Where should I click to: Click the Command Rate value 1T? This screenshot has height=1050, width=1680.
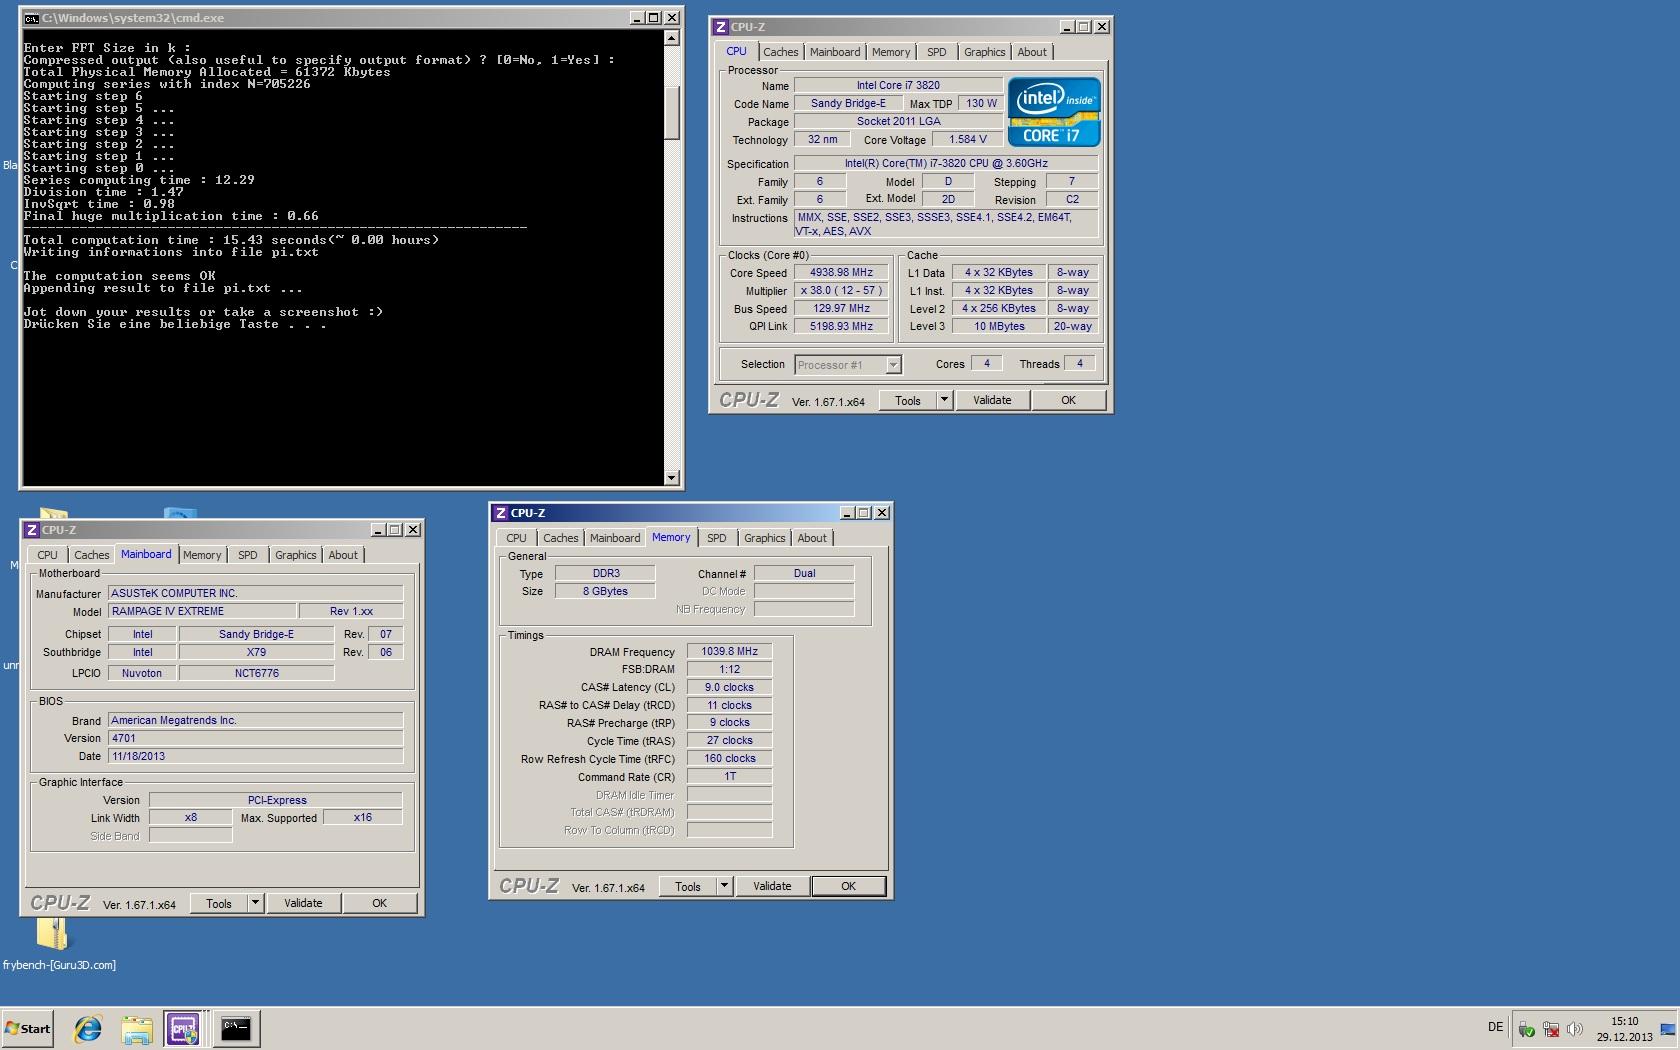[730, 776]
